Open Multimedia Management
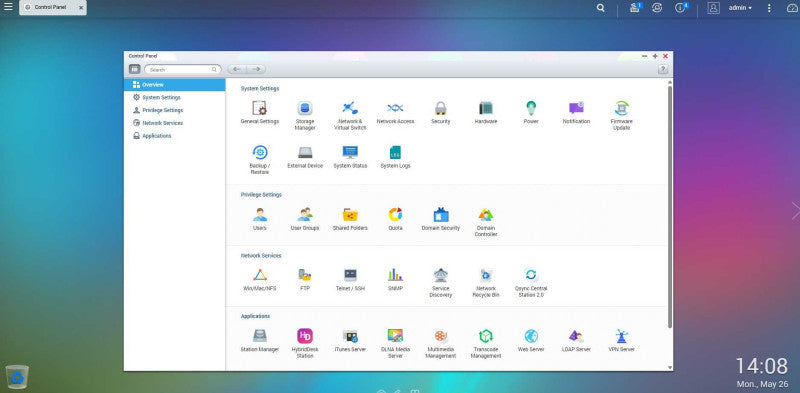The width and height of the screenshot is (800, 393). 441,343
